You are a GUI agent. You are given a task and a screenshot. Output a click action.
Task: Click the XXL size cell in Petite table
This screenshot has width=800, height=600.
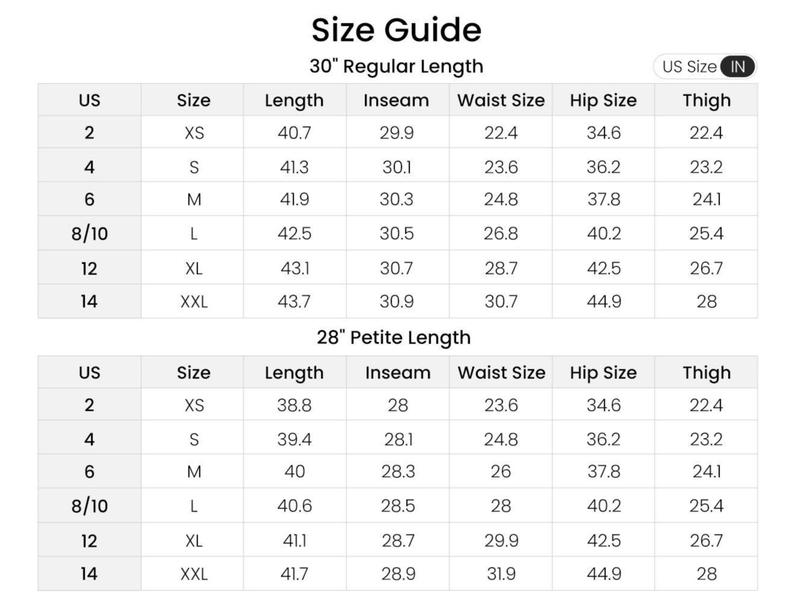[x=194, y=574]
